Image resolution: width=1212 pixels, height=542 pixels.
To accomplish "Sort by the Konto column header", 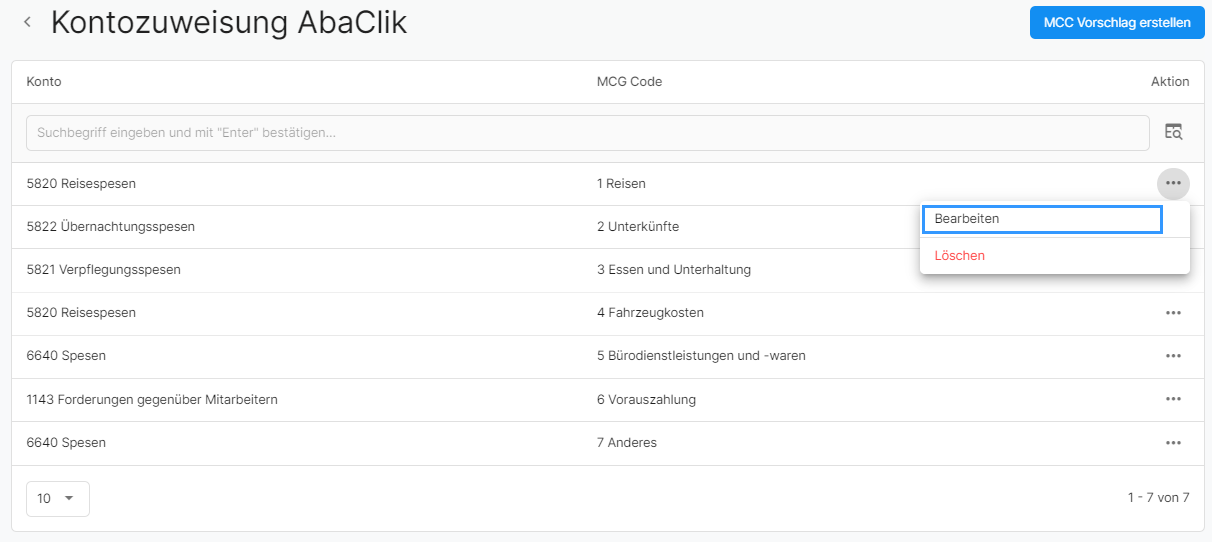I will tap(44, 82).
